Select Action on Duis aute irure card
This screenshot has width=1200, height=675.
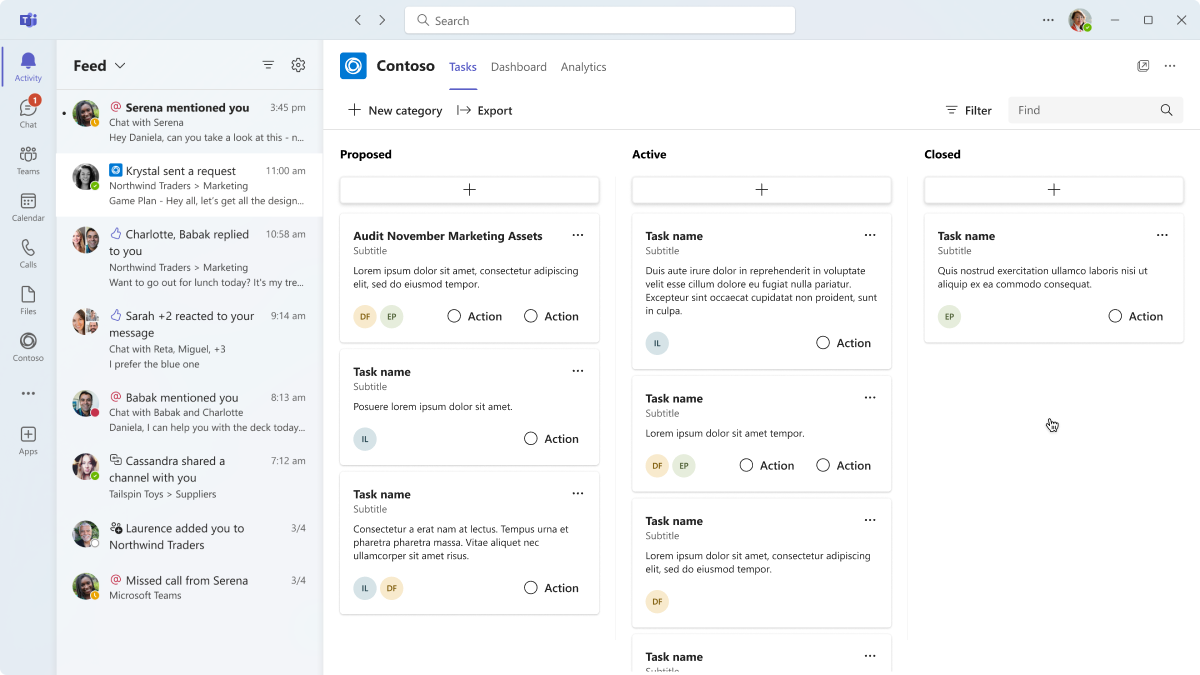click(844, 343)
